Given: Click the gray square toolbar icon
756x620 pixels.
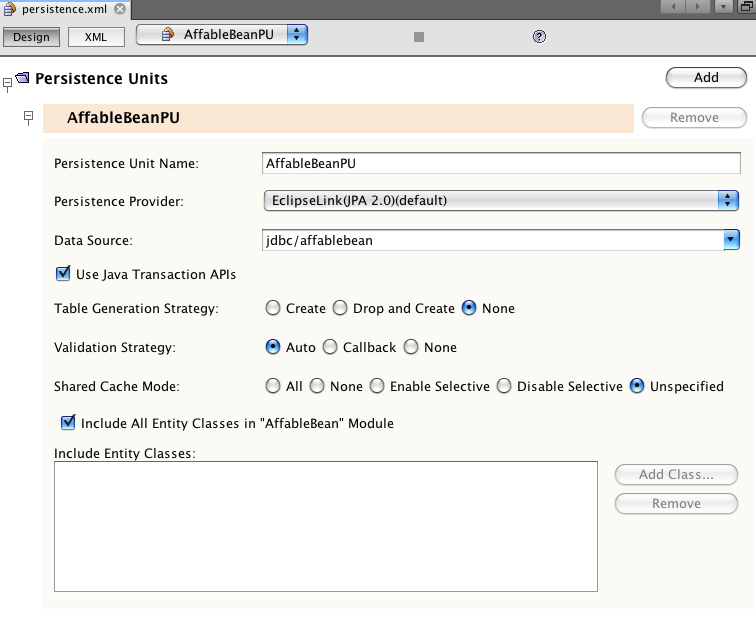Looking at the screenshot, I should (419, 37).
